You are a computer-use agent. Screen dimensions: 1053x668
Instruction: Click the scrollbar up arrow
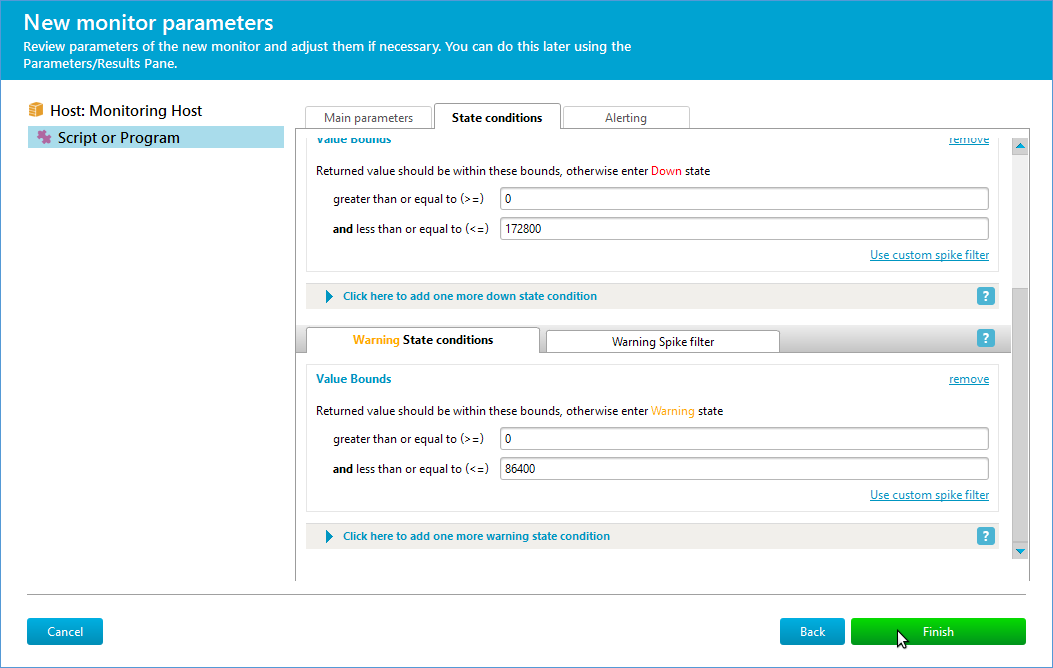tap(1020, 146)
